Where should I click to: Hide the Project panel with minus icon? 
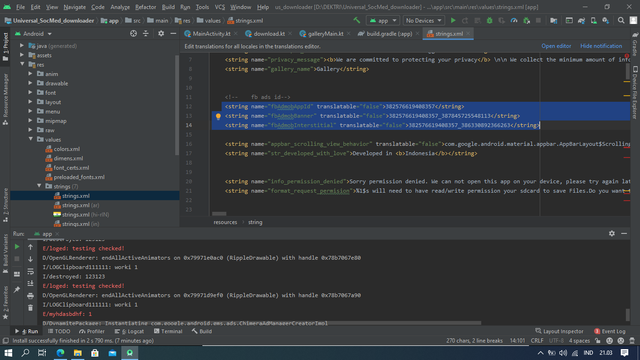pos(173,34)
